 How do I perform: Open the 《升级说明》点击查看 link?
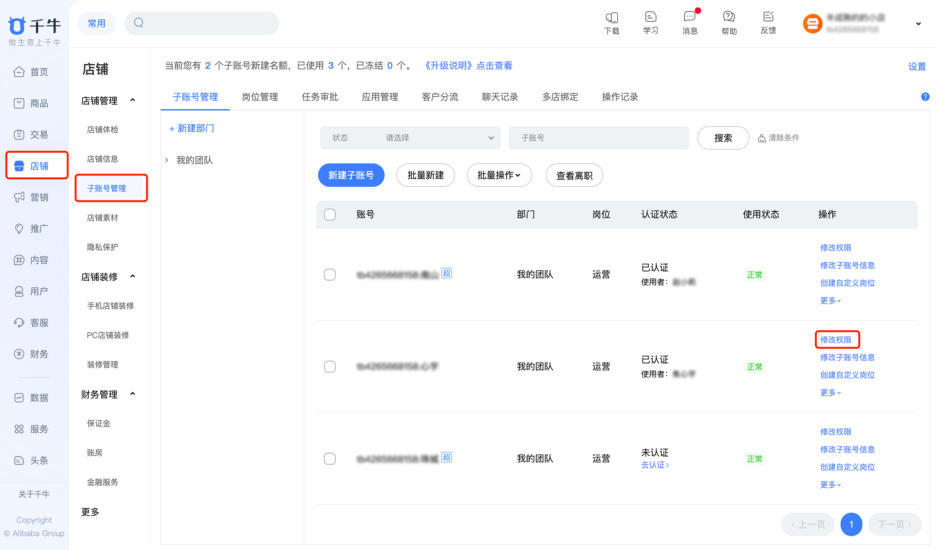coord(468,66)
